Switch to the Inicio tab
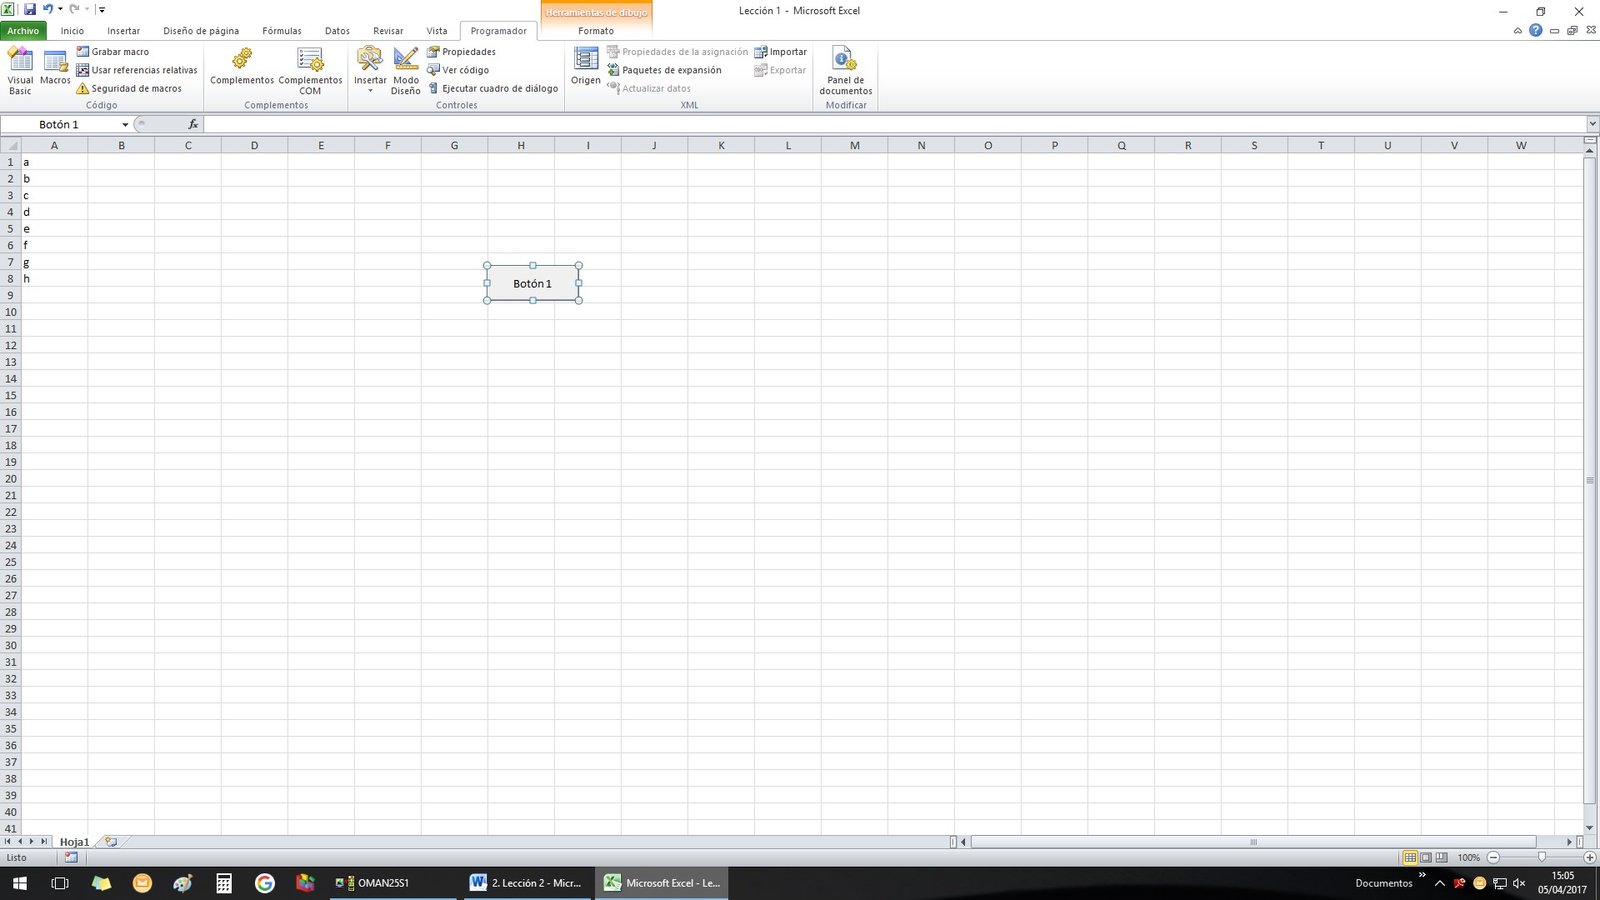This screenshot has width=1600, height=900. (x=72, y=31)
